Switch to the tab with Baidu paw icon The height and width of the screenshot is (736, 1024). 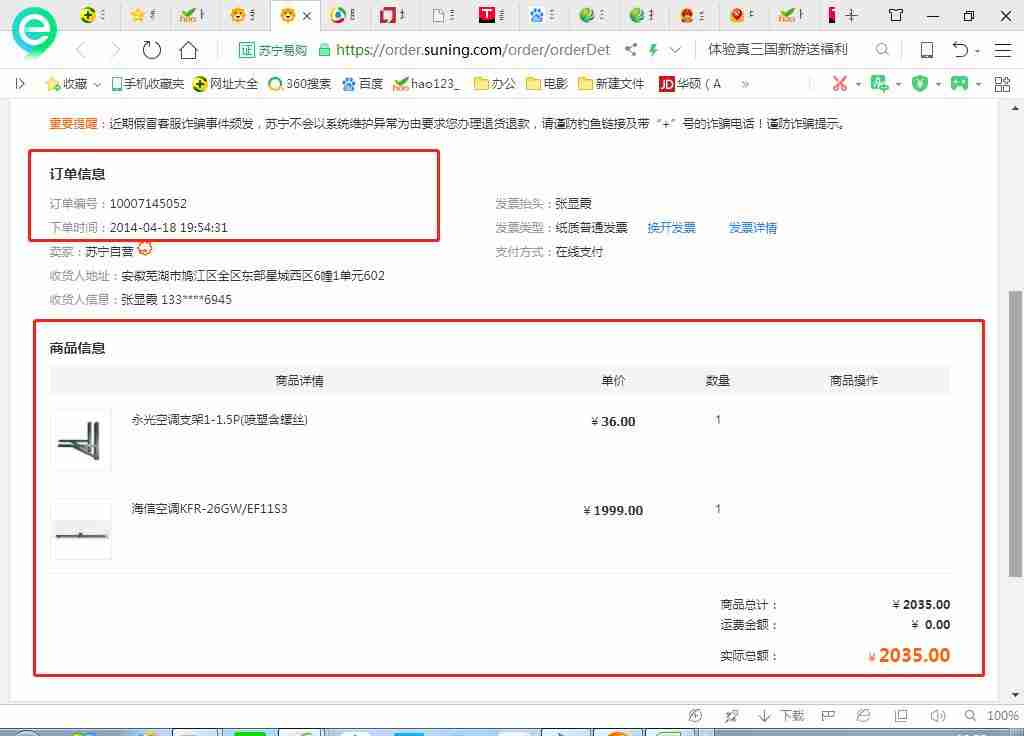pyautogui.click(x=542, y=14)
